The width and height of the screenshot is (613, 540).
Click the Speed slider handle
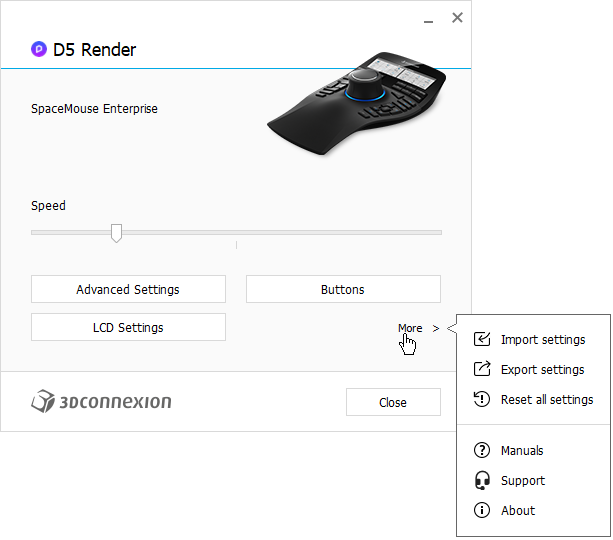pyautogui.click(x=116, y=233)
